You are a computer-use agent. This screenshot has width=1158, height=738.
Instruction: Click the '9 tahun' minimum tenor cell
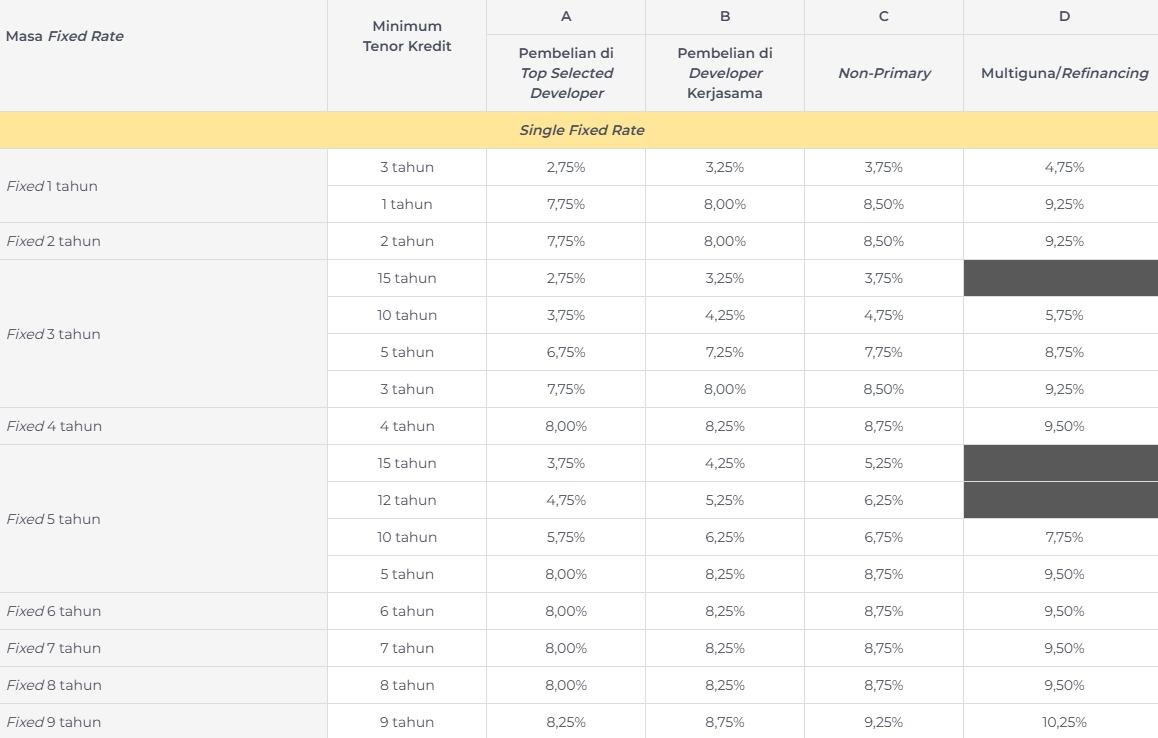pyautogui.click(x=407, y=722)
